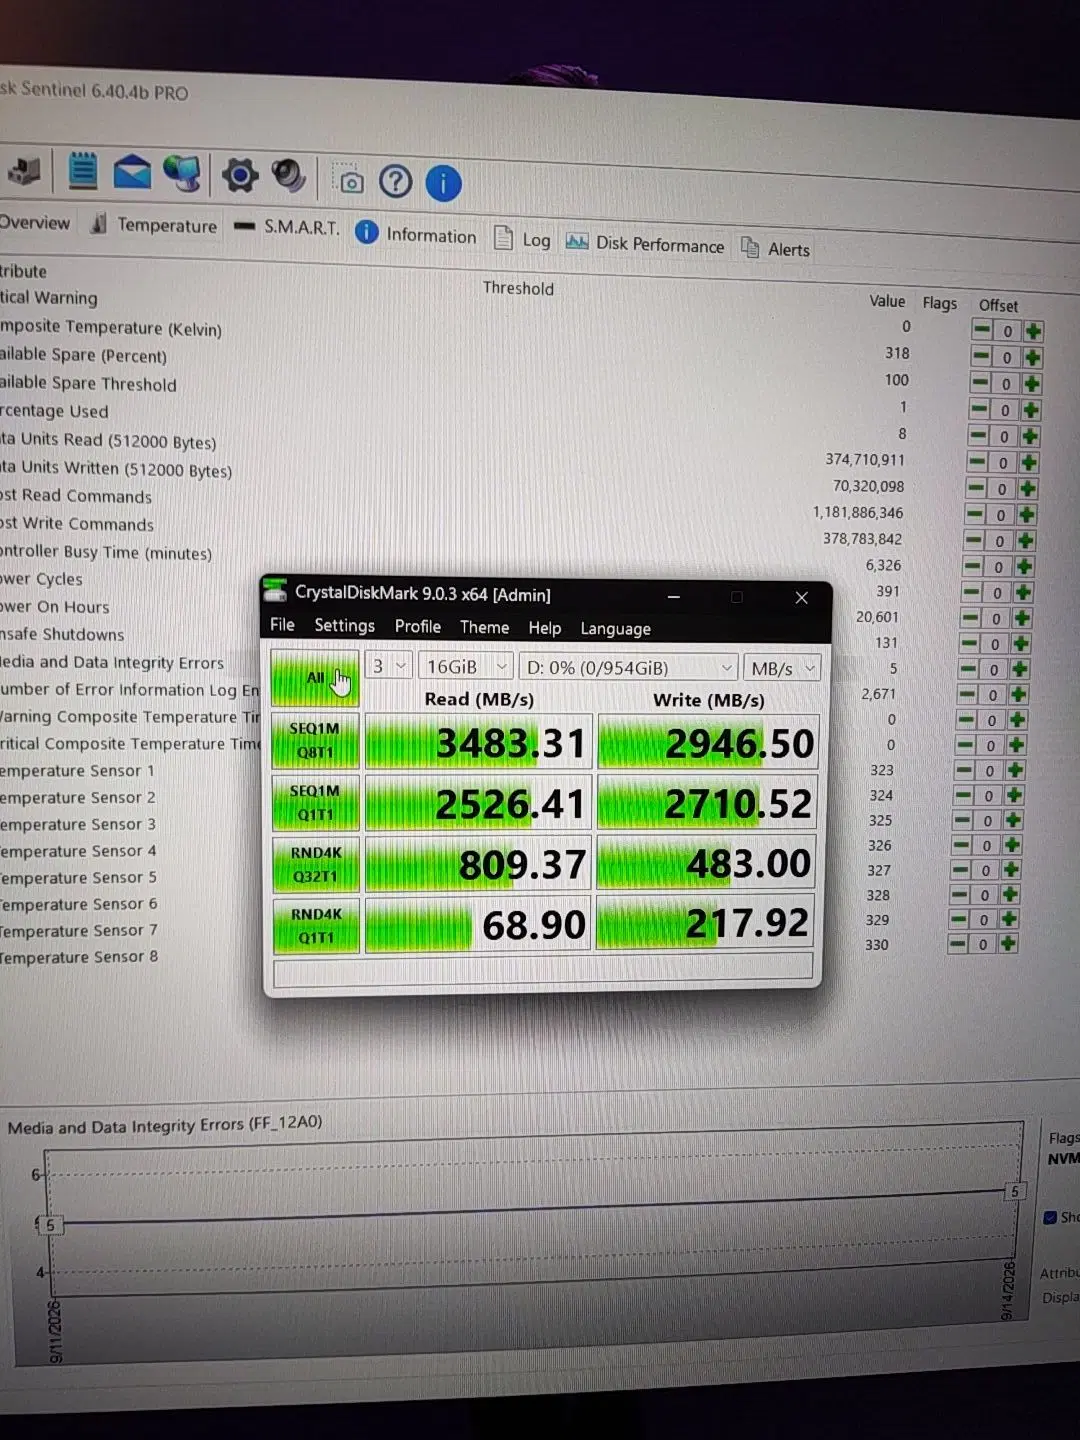The height and width of the screenshot is (1440, 1080).
Task: Switch to the Log tab
Action: 523,240
